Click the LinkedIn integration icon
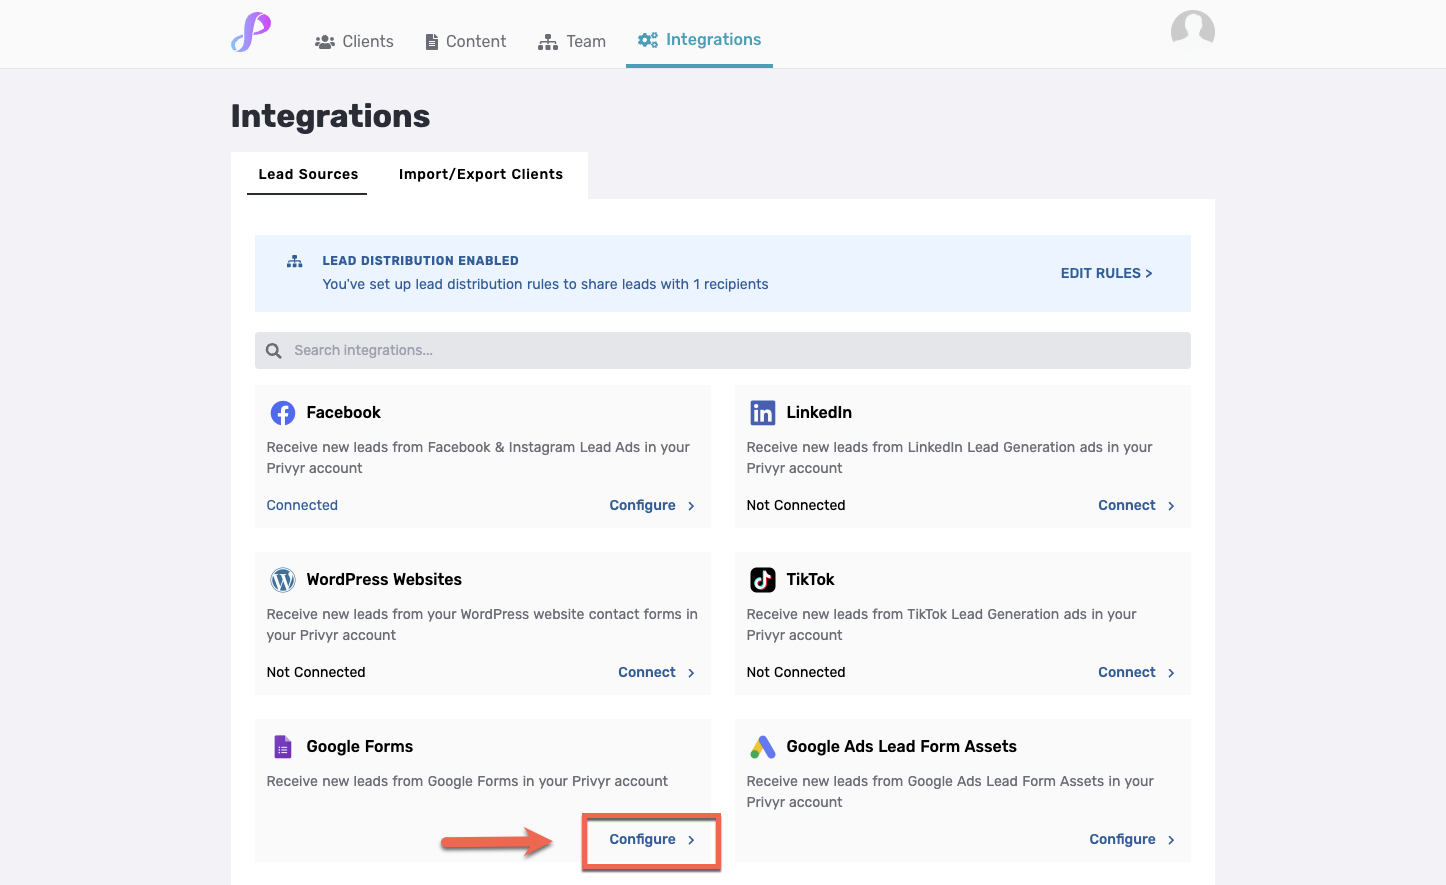This screenshot has width=1446, height=885. pyautogui.click(x=762, y=412)
